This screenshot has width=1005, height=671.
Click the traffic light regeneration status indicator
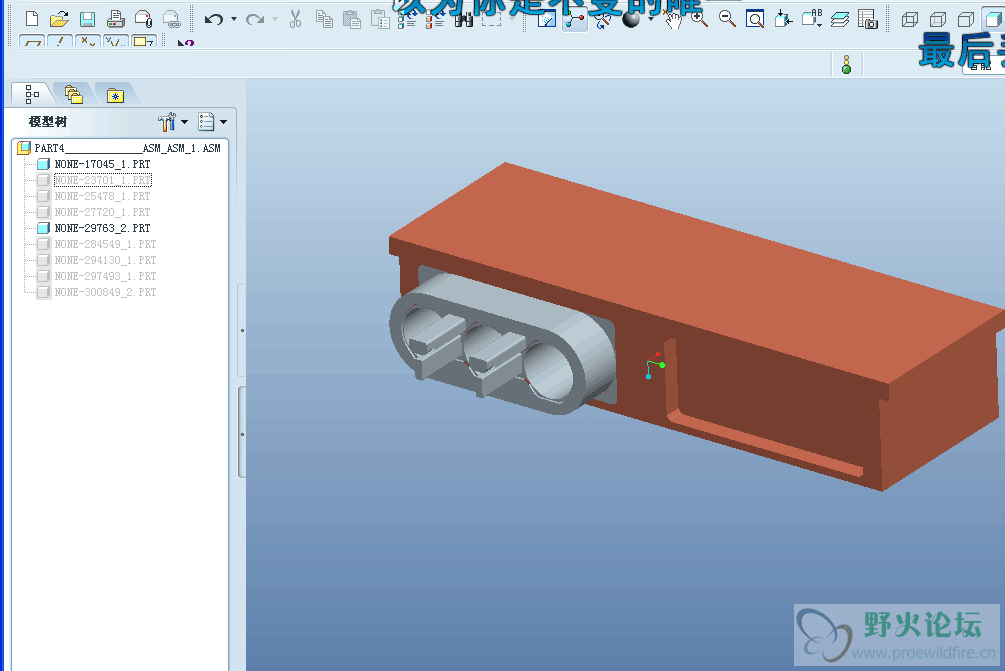(846, 65)
